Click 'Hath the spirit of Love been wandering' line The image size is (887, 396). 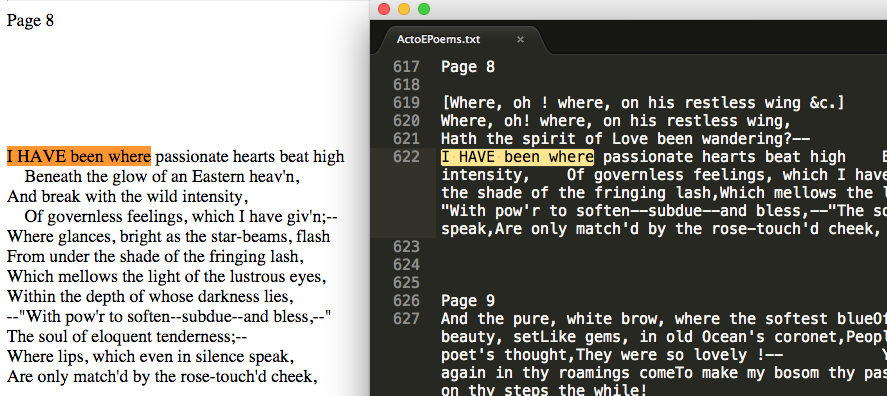pyautogui.click(x=626, y=139)
